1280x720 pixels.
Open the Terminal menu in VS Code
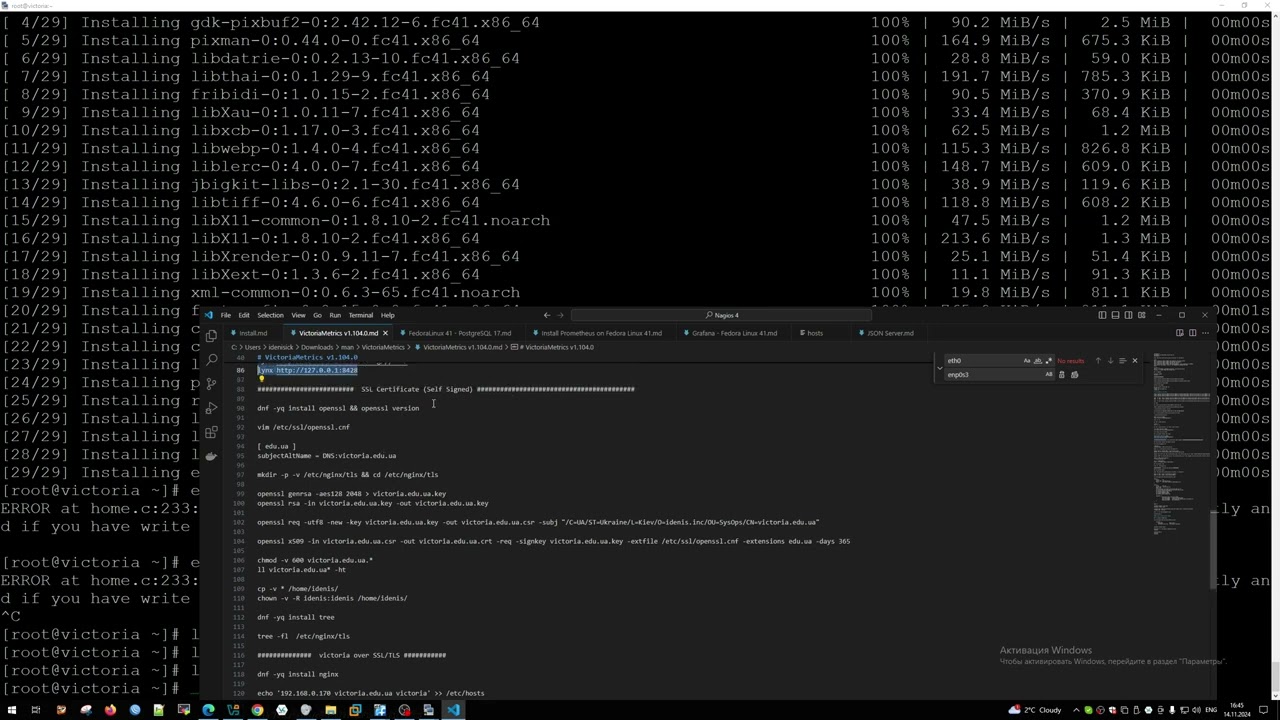click(x=360, y=315)
